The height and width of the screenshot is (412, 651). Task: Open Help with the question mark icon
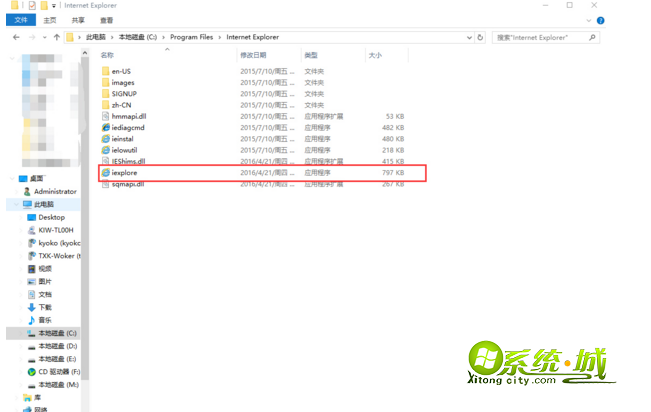[x=600, y=20]
